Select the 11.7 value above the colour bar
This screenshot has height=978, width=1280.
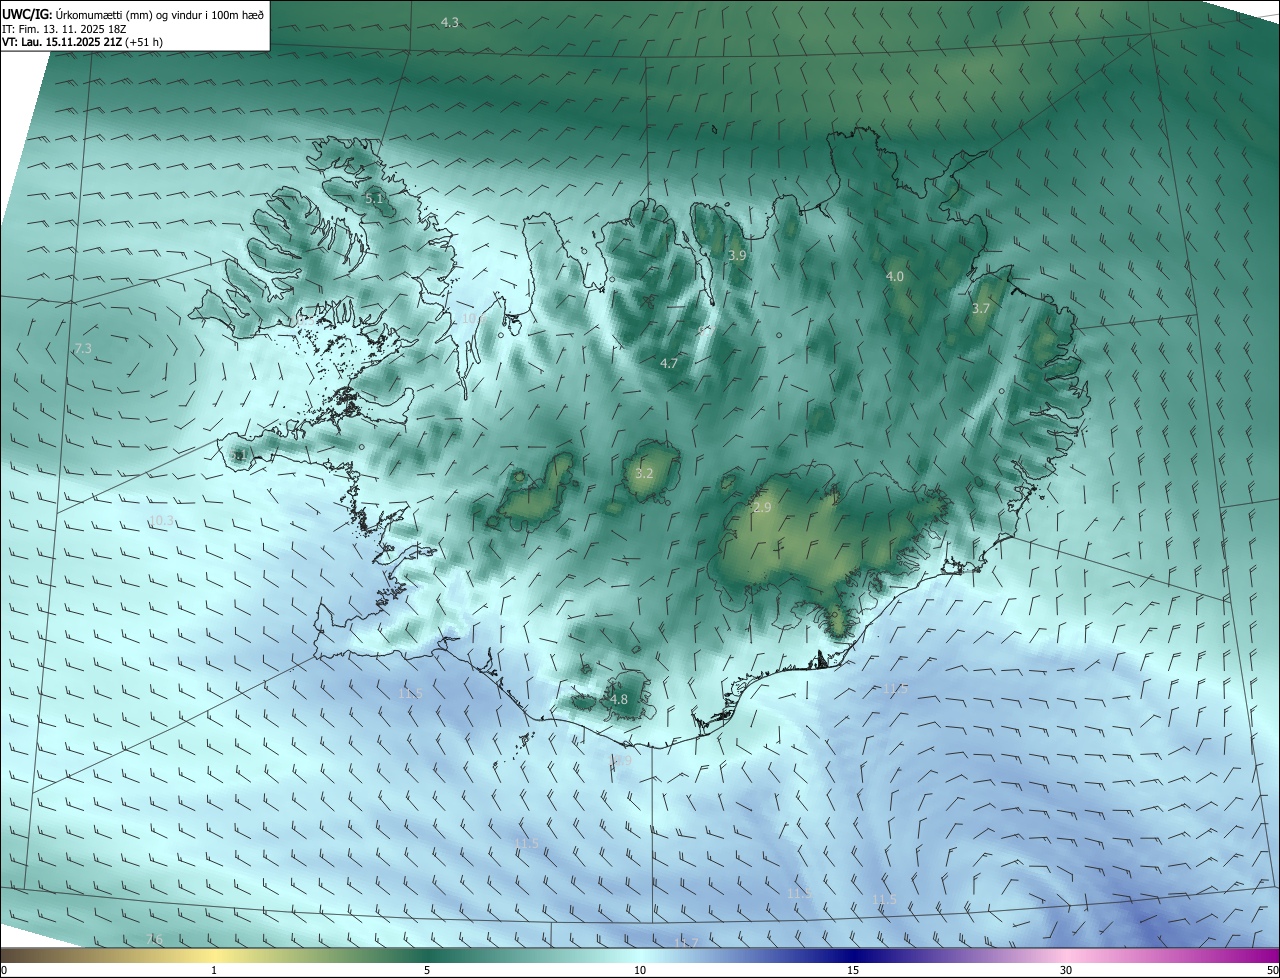tap(686, 943)
